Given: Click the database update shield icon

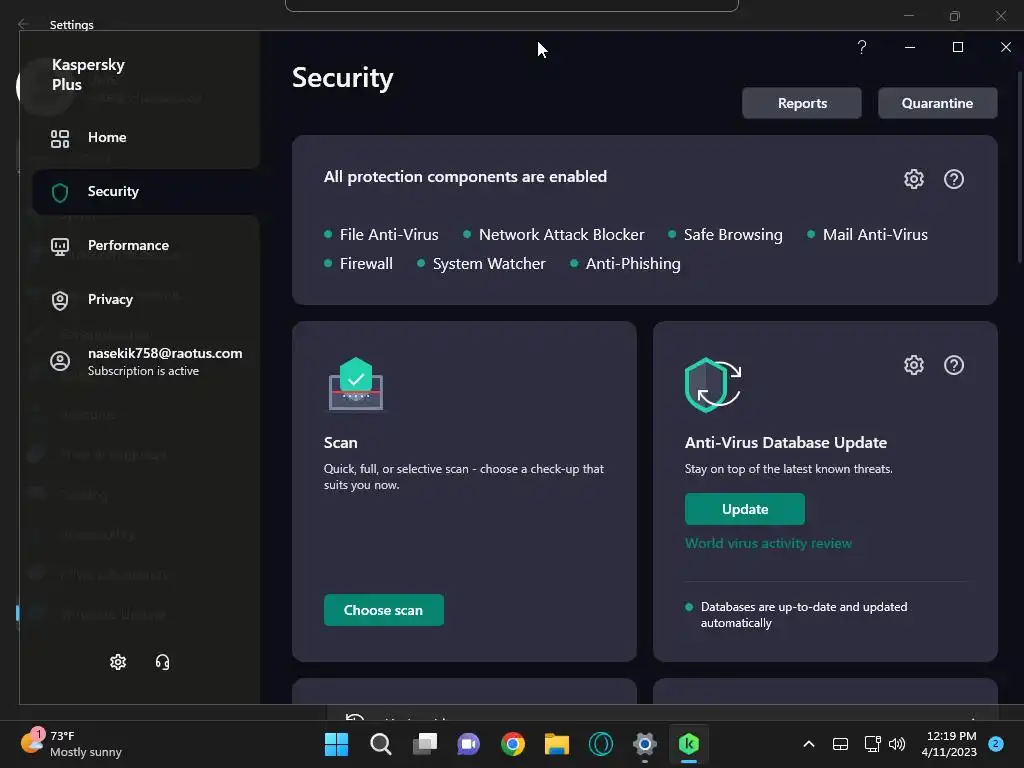Looking at the screenshot, I should pyautogui.click(x=712, y=385).
